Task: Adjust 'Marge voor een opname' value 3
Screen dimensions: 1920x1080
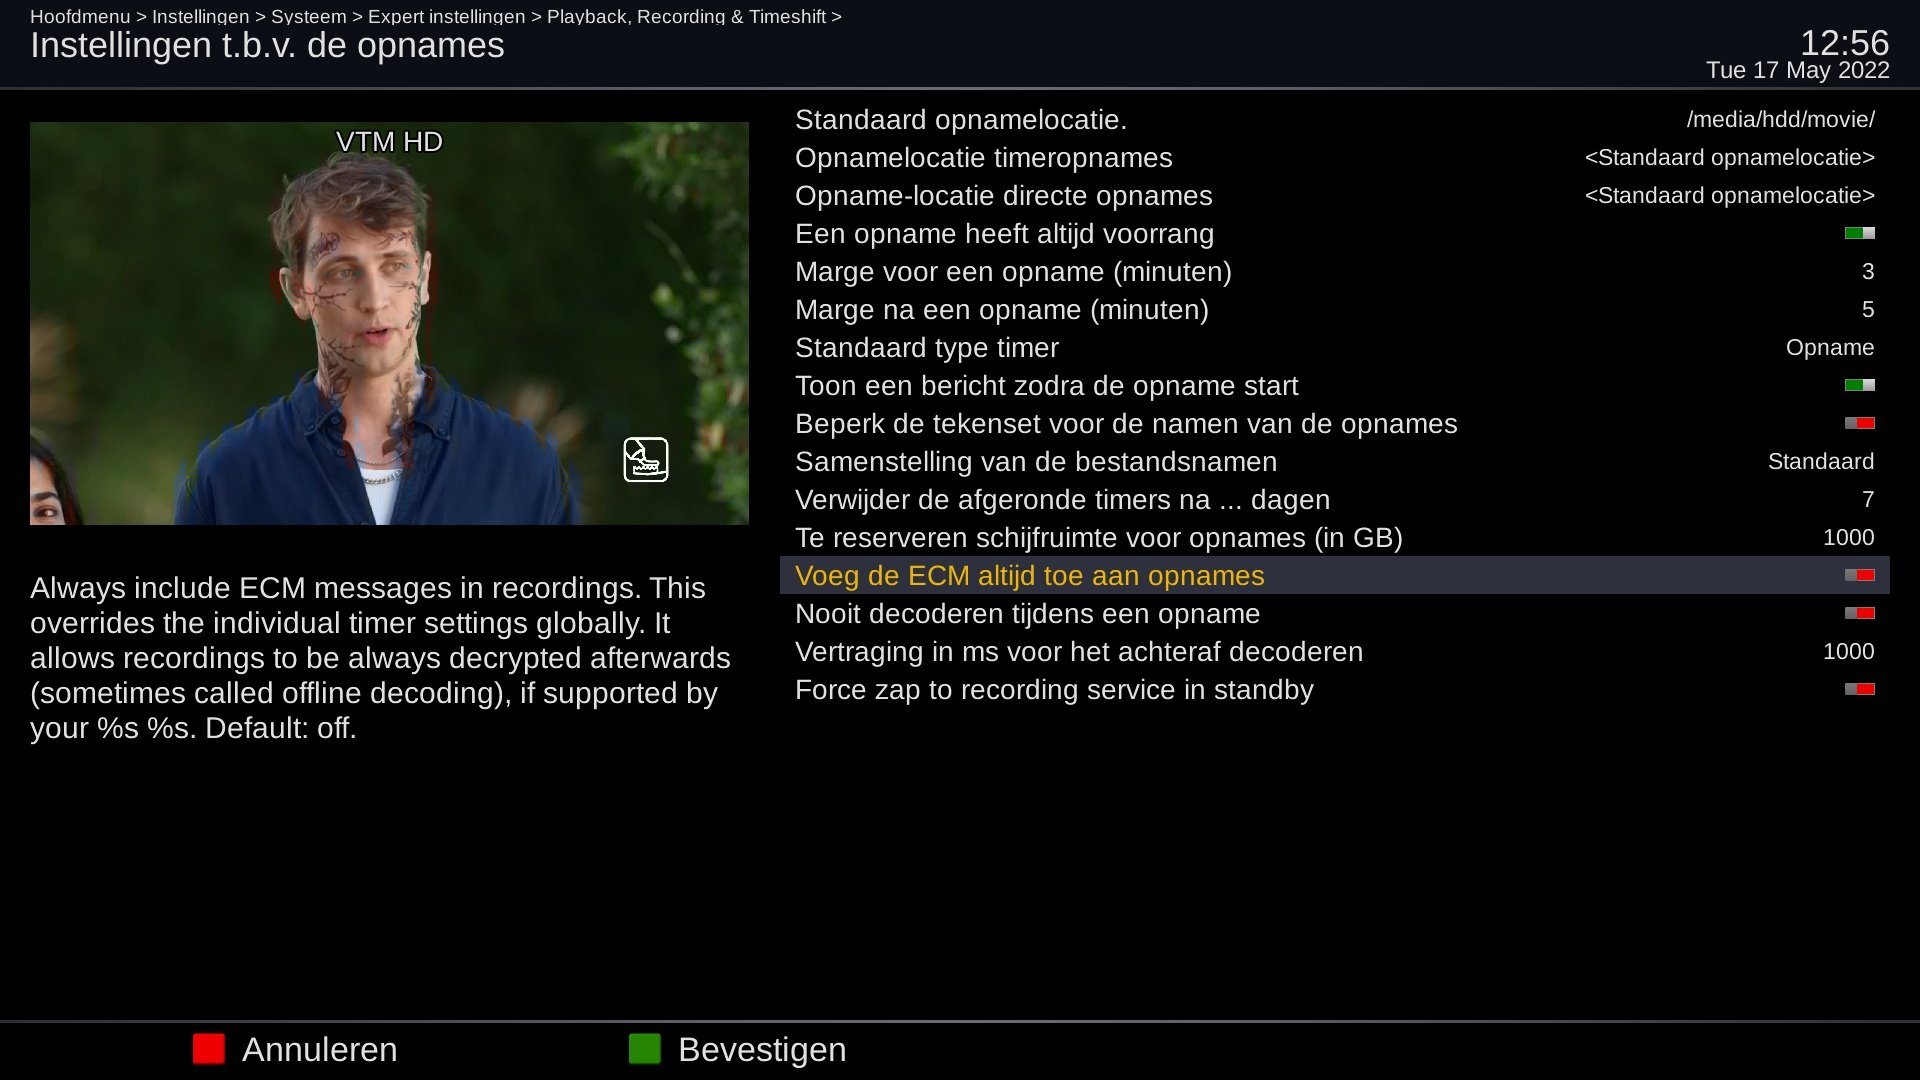Action: click(1867, 272)
